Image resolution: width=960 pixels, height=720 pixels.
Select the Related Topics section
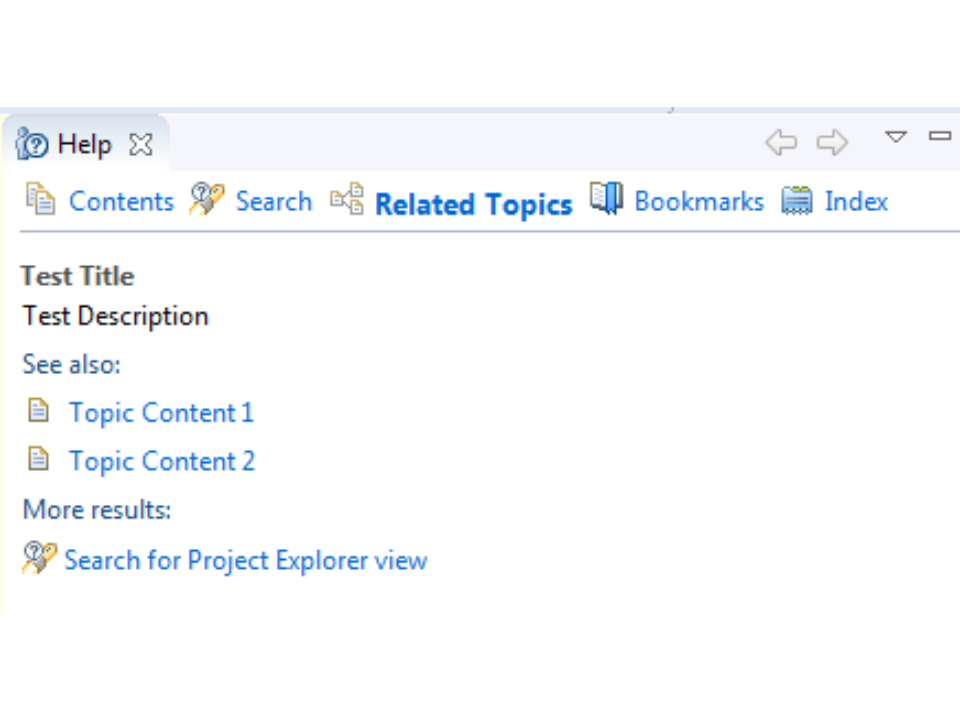click(473, 204)
